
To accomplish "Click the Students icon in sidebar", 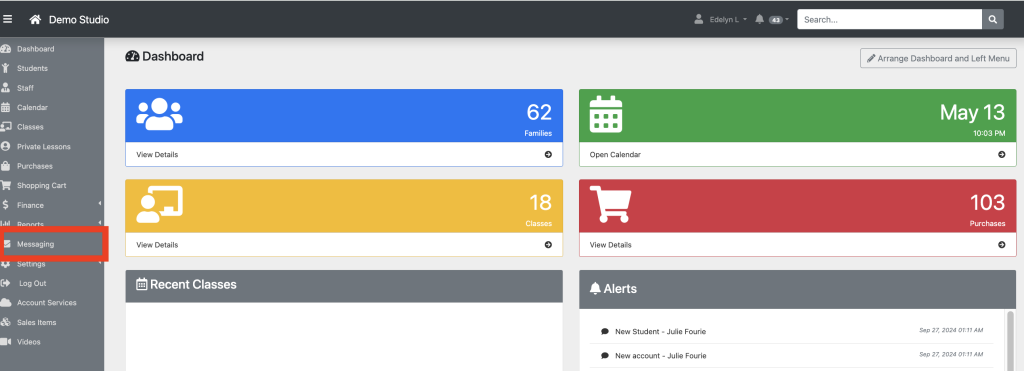I will [x=6, y=69].
